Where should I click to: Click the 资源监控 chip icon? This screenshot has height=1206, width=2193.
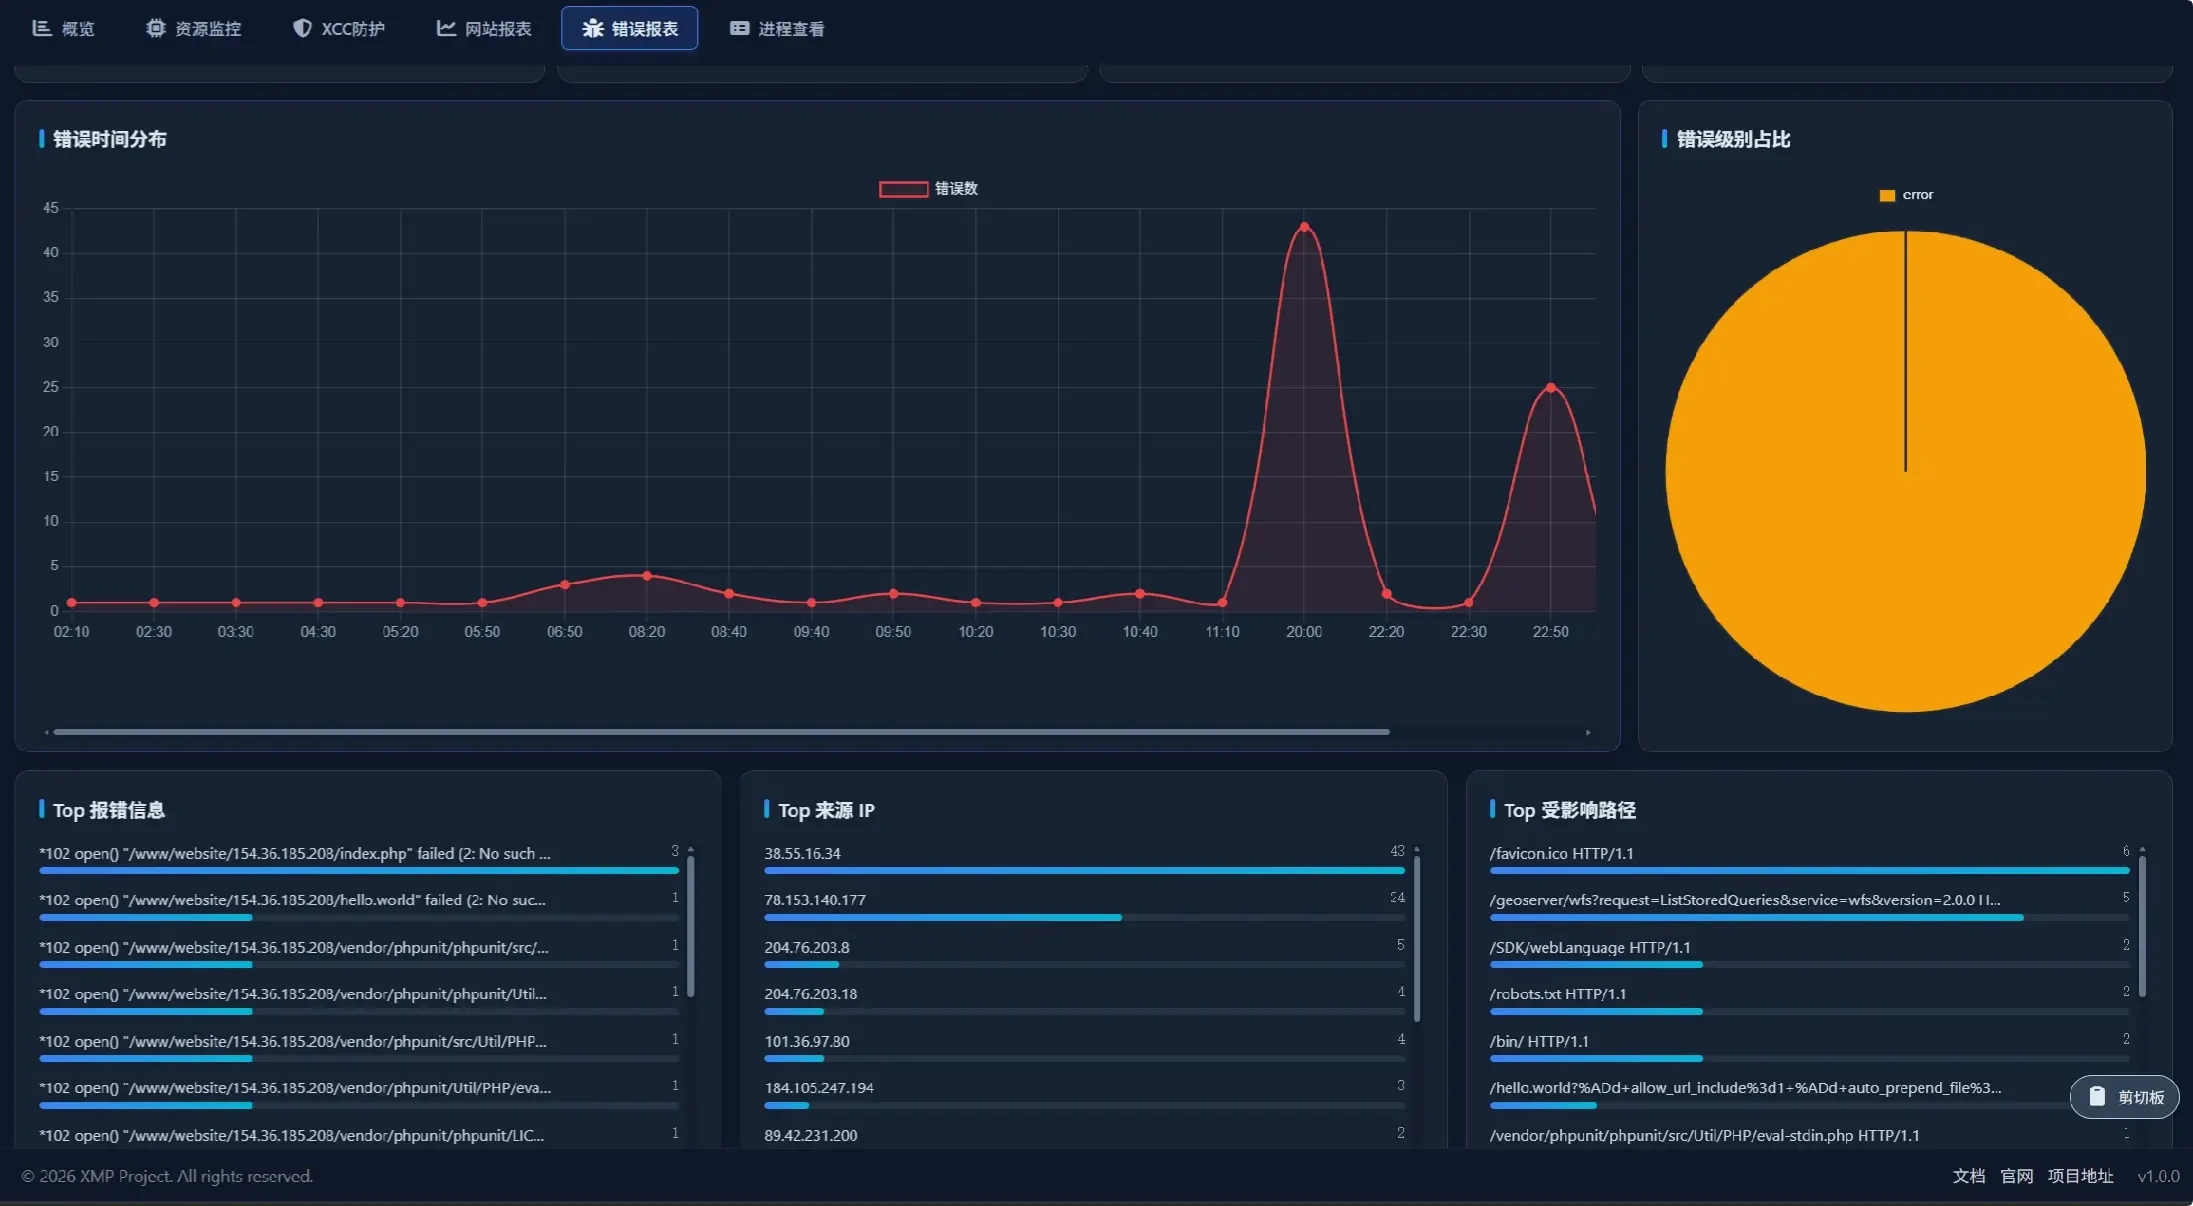[x=155, y=28]
